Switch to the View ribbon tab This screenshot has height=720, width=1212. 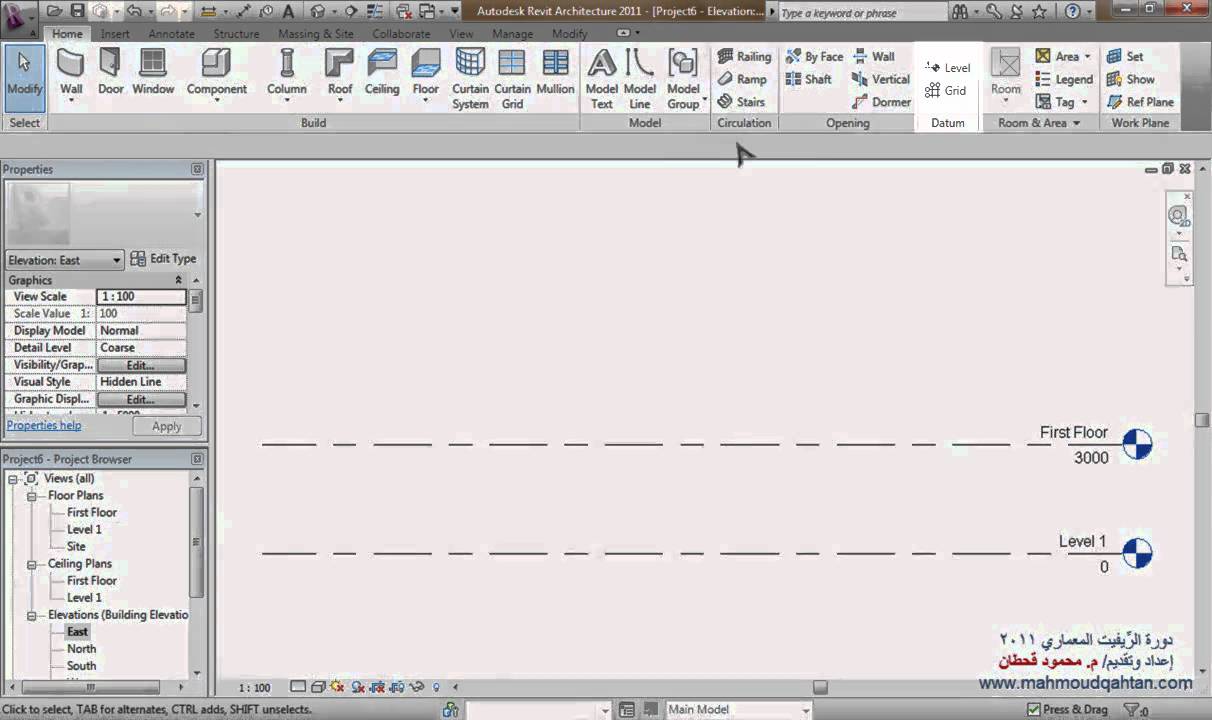pos(461,34)
